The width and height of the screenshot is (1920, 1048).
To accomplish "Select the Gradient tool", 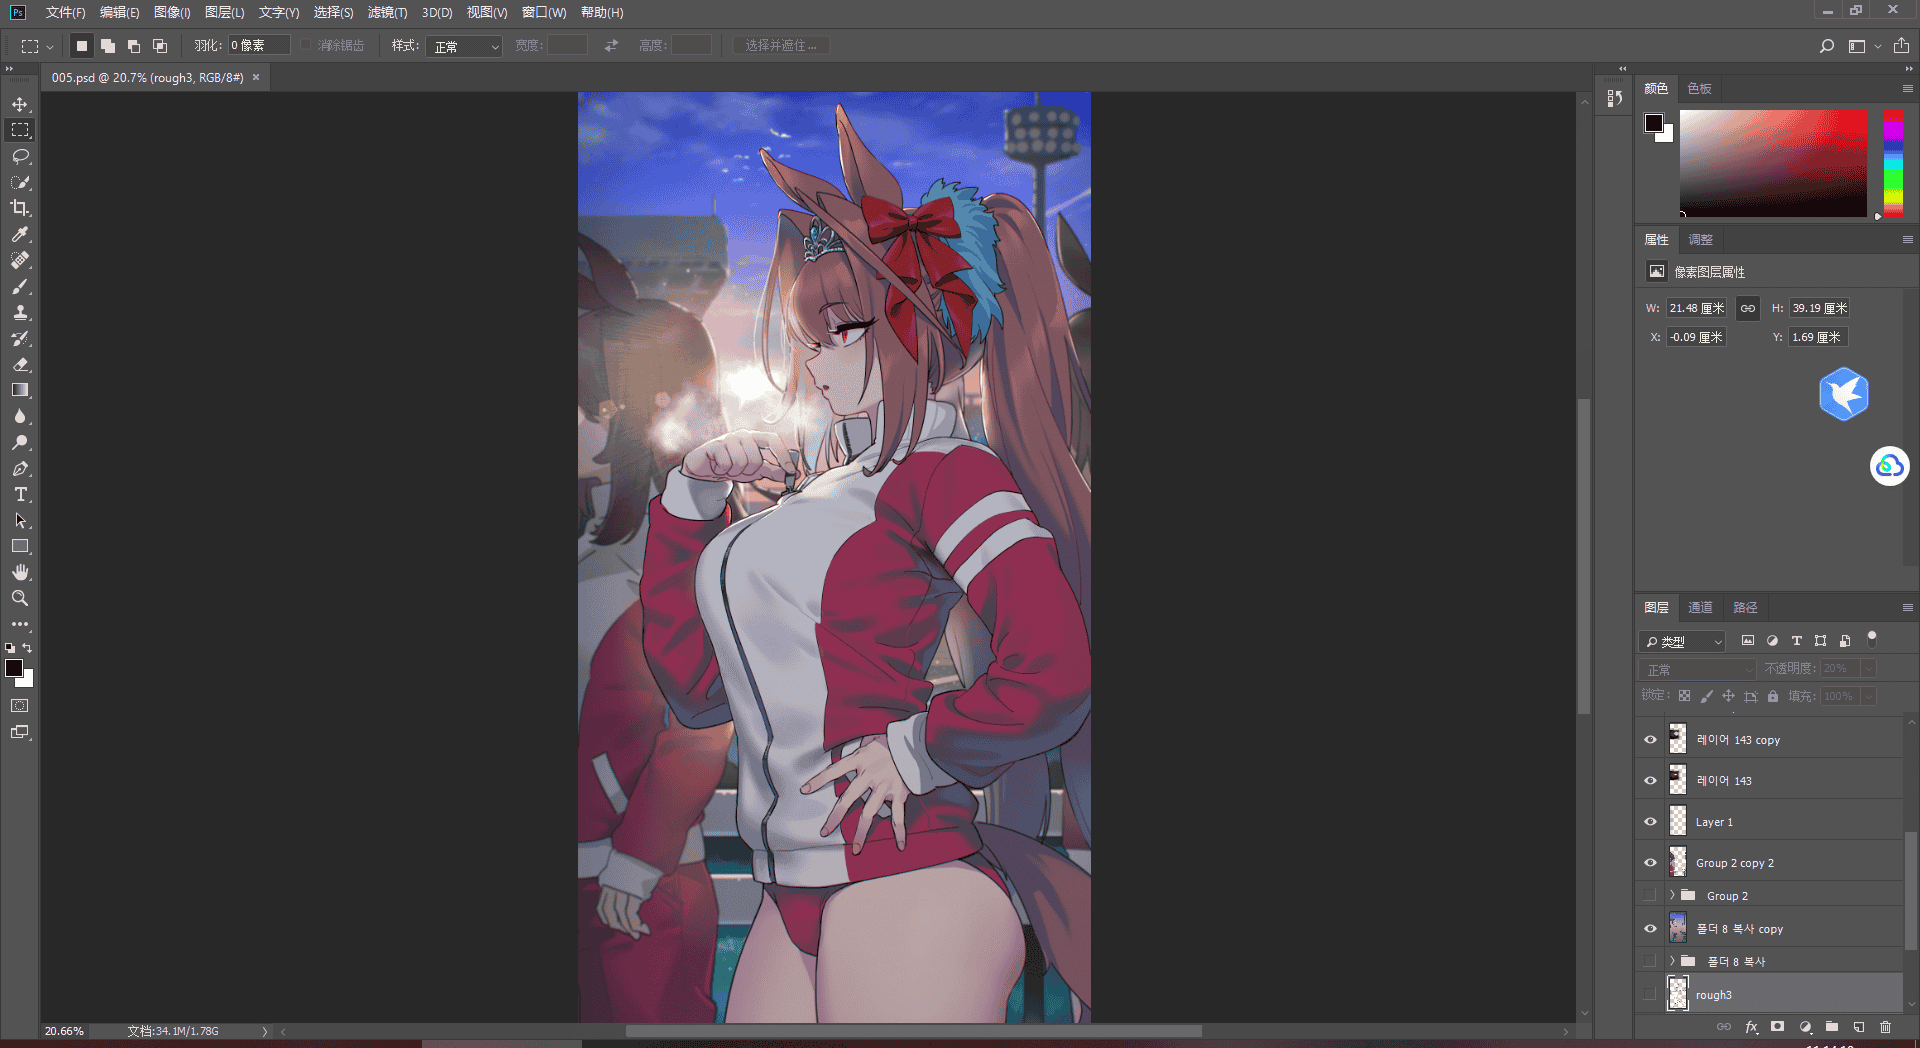I will 20,390.
